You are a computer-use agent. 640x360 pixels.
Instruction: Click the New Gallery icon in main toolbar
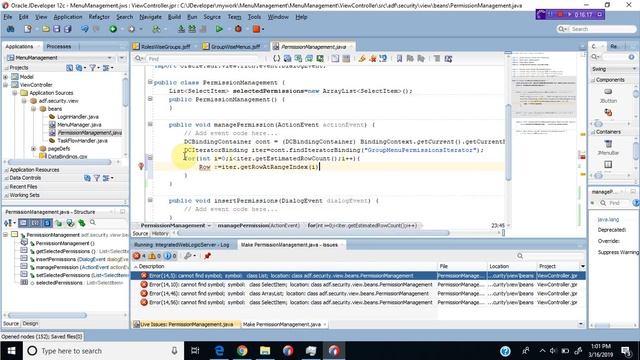(28, 29)
